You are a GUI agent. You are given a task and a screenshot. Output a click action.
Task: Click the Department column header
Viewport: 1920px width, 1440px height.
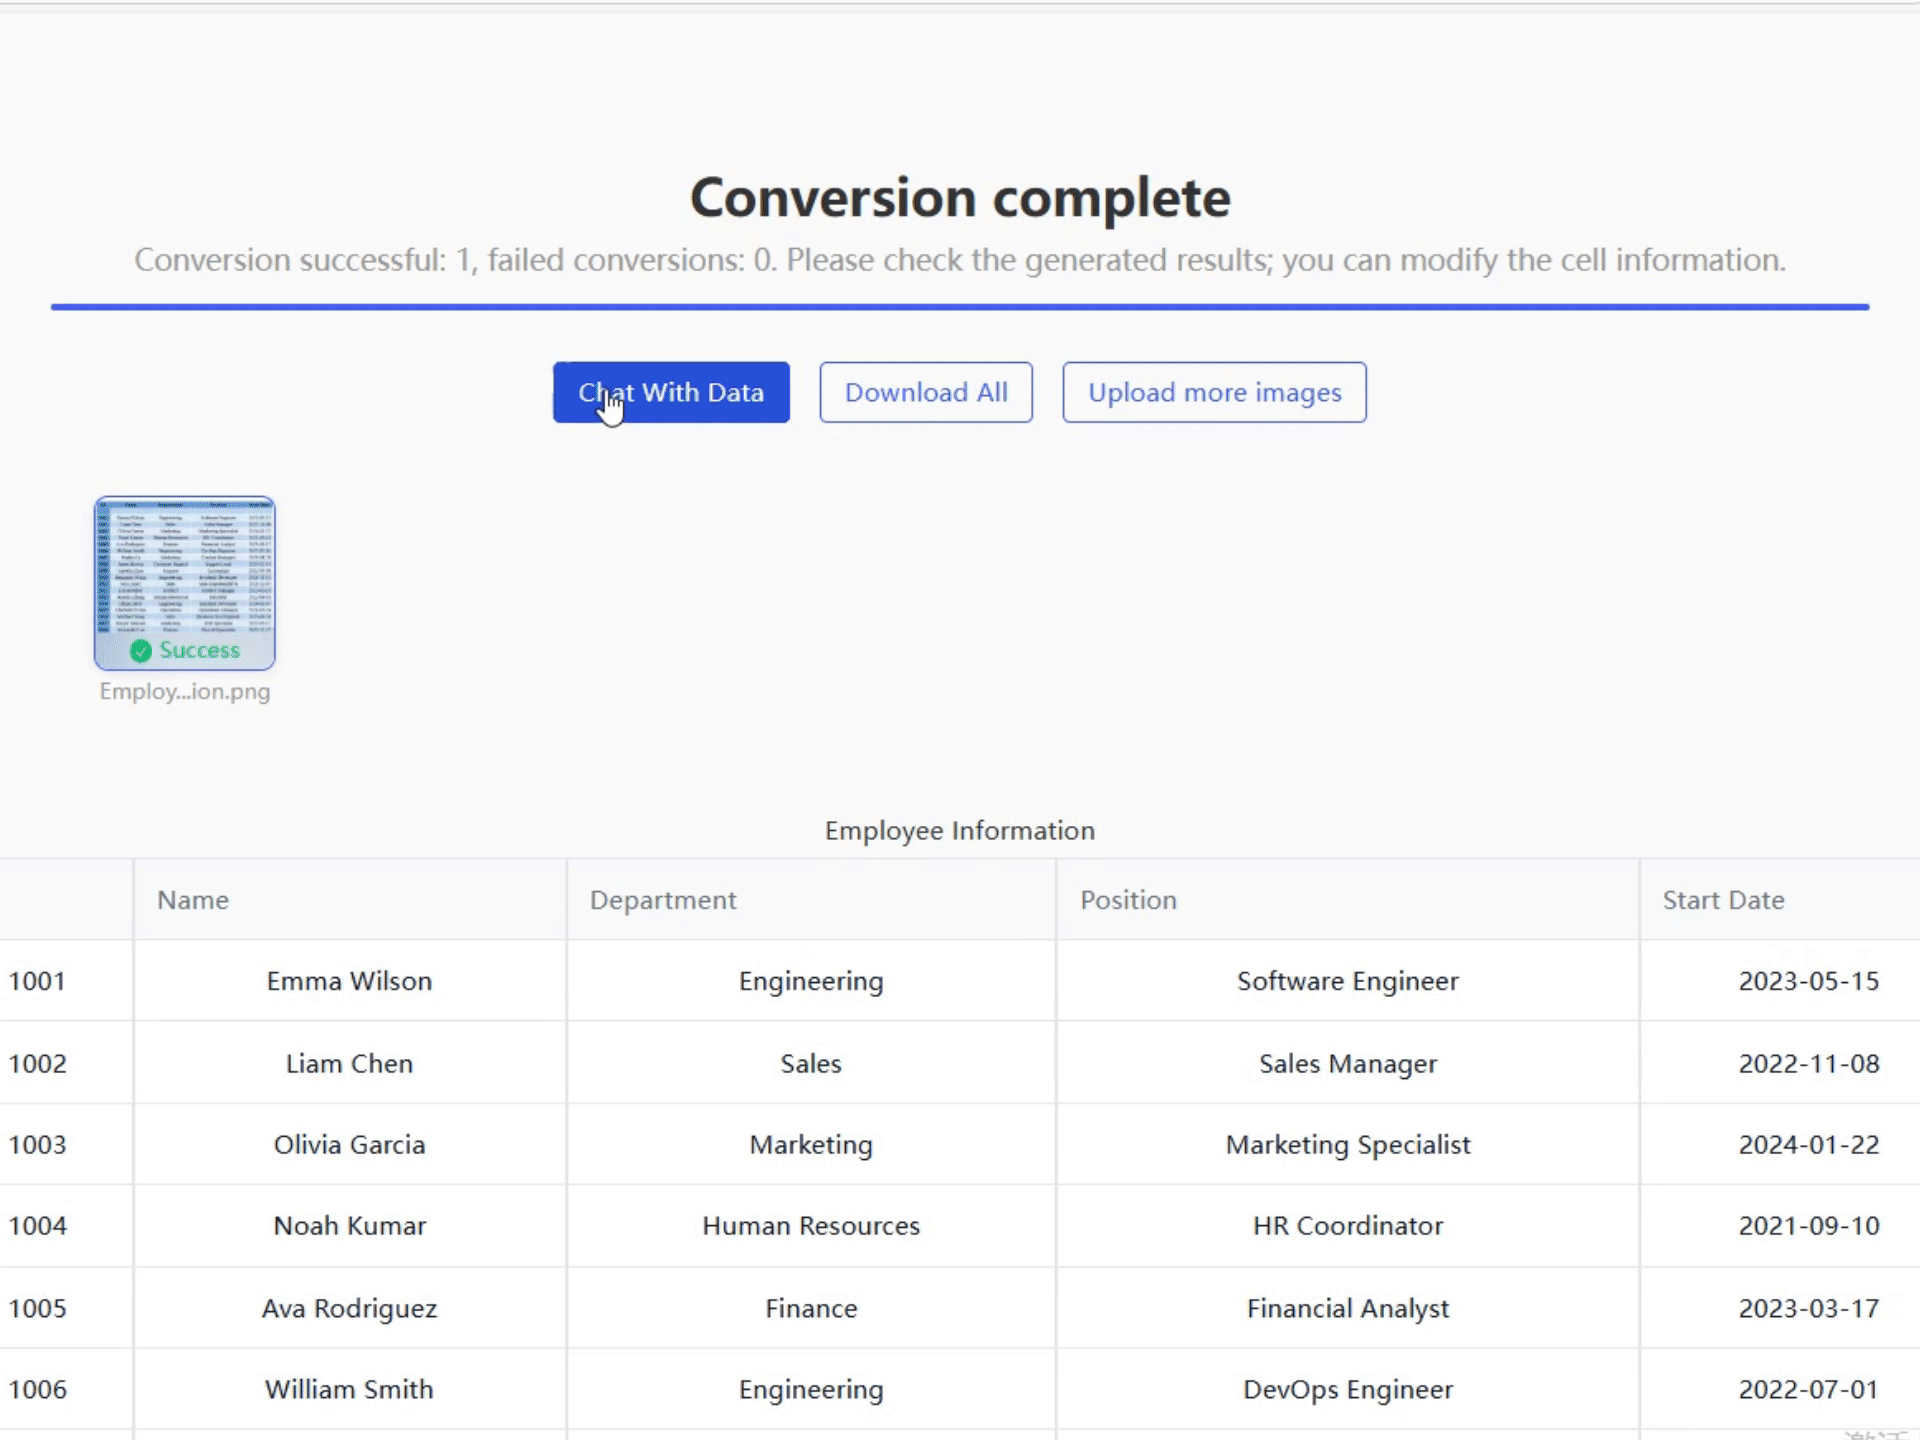pyautogui.click(x=663, y=900)
